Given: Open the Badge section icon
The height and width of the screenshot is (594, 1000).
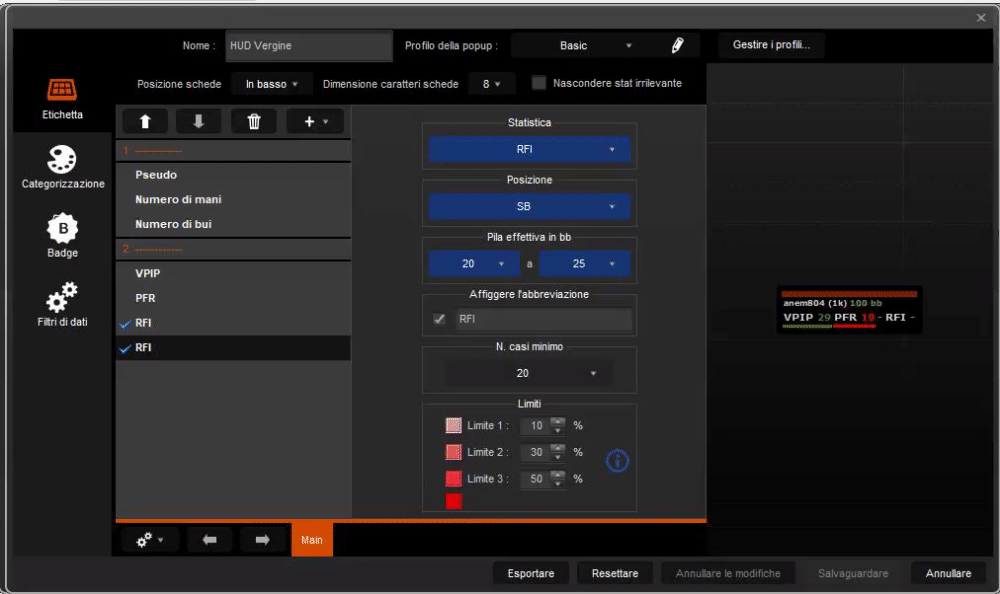Looking at the screenshot, I should coord(62,228).
